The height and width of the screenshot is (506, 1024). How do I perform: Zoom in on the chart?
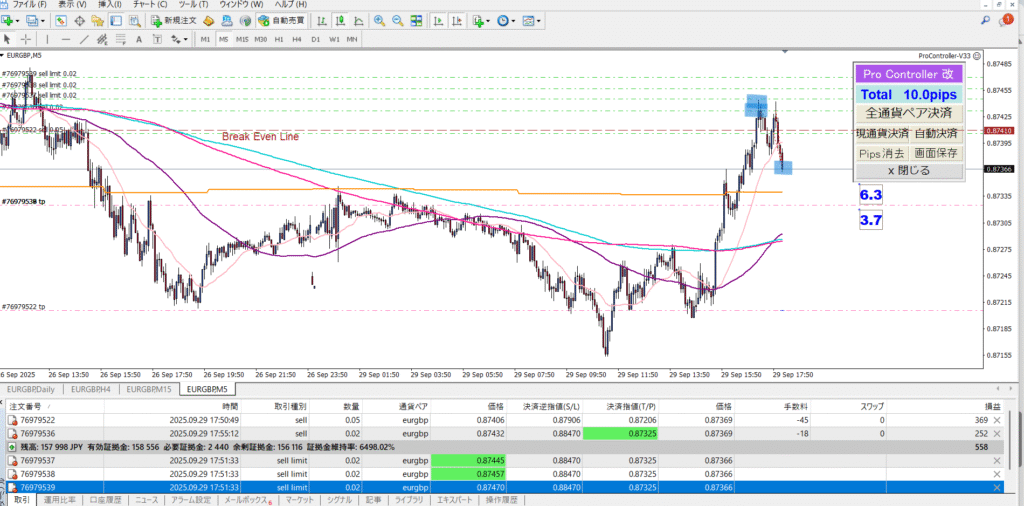[x=380, y=20]
